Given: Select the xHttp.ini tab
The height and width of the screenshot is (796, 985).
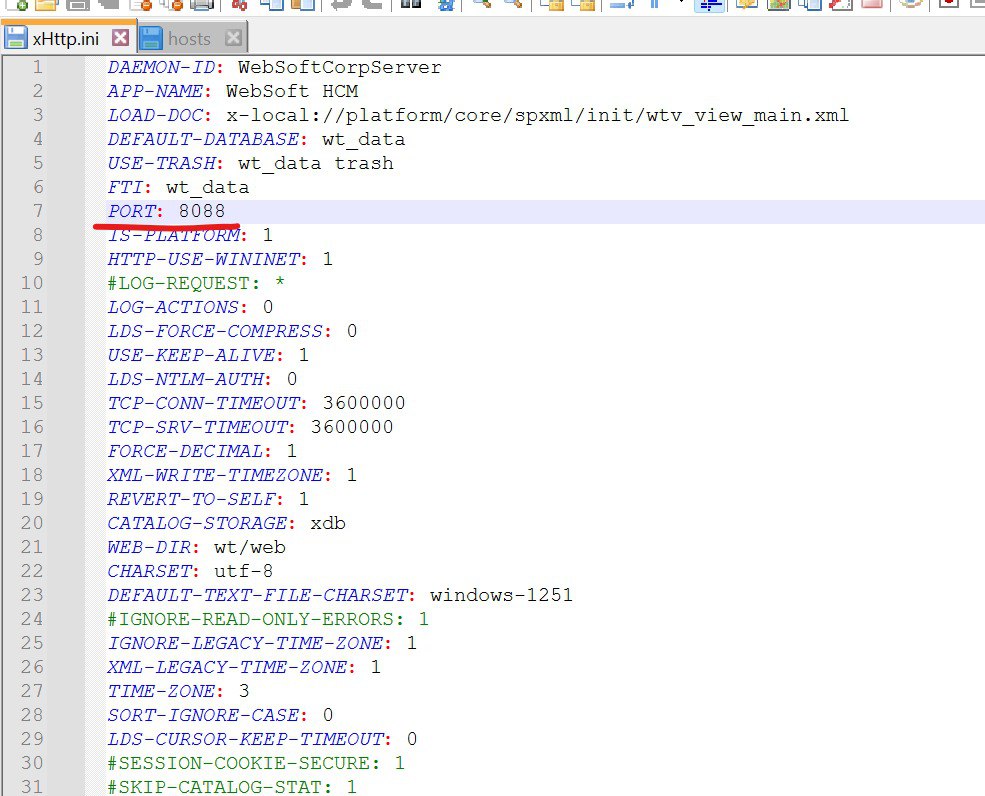Looking at the screenshot, I should pyautogui.click(x=66, y=39).
